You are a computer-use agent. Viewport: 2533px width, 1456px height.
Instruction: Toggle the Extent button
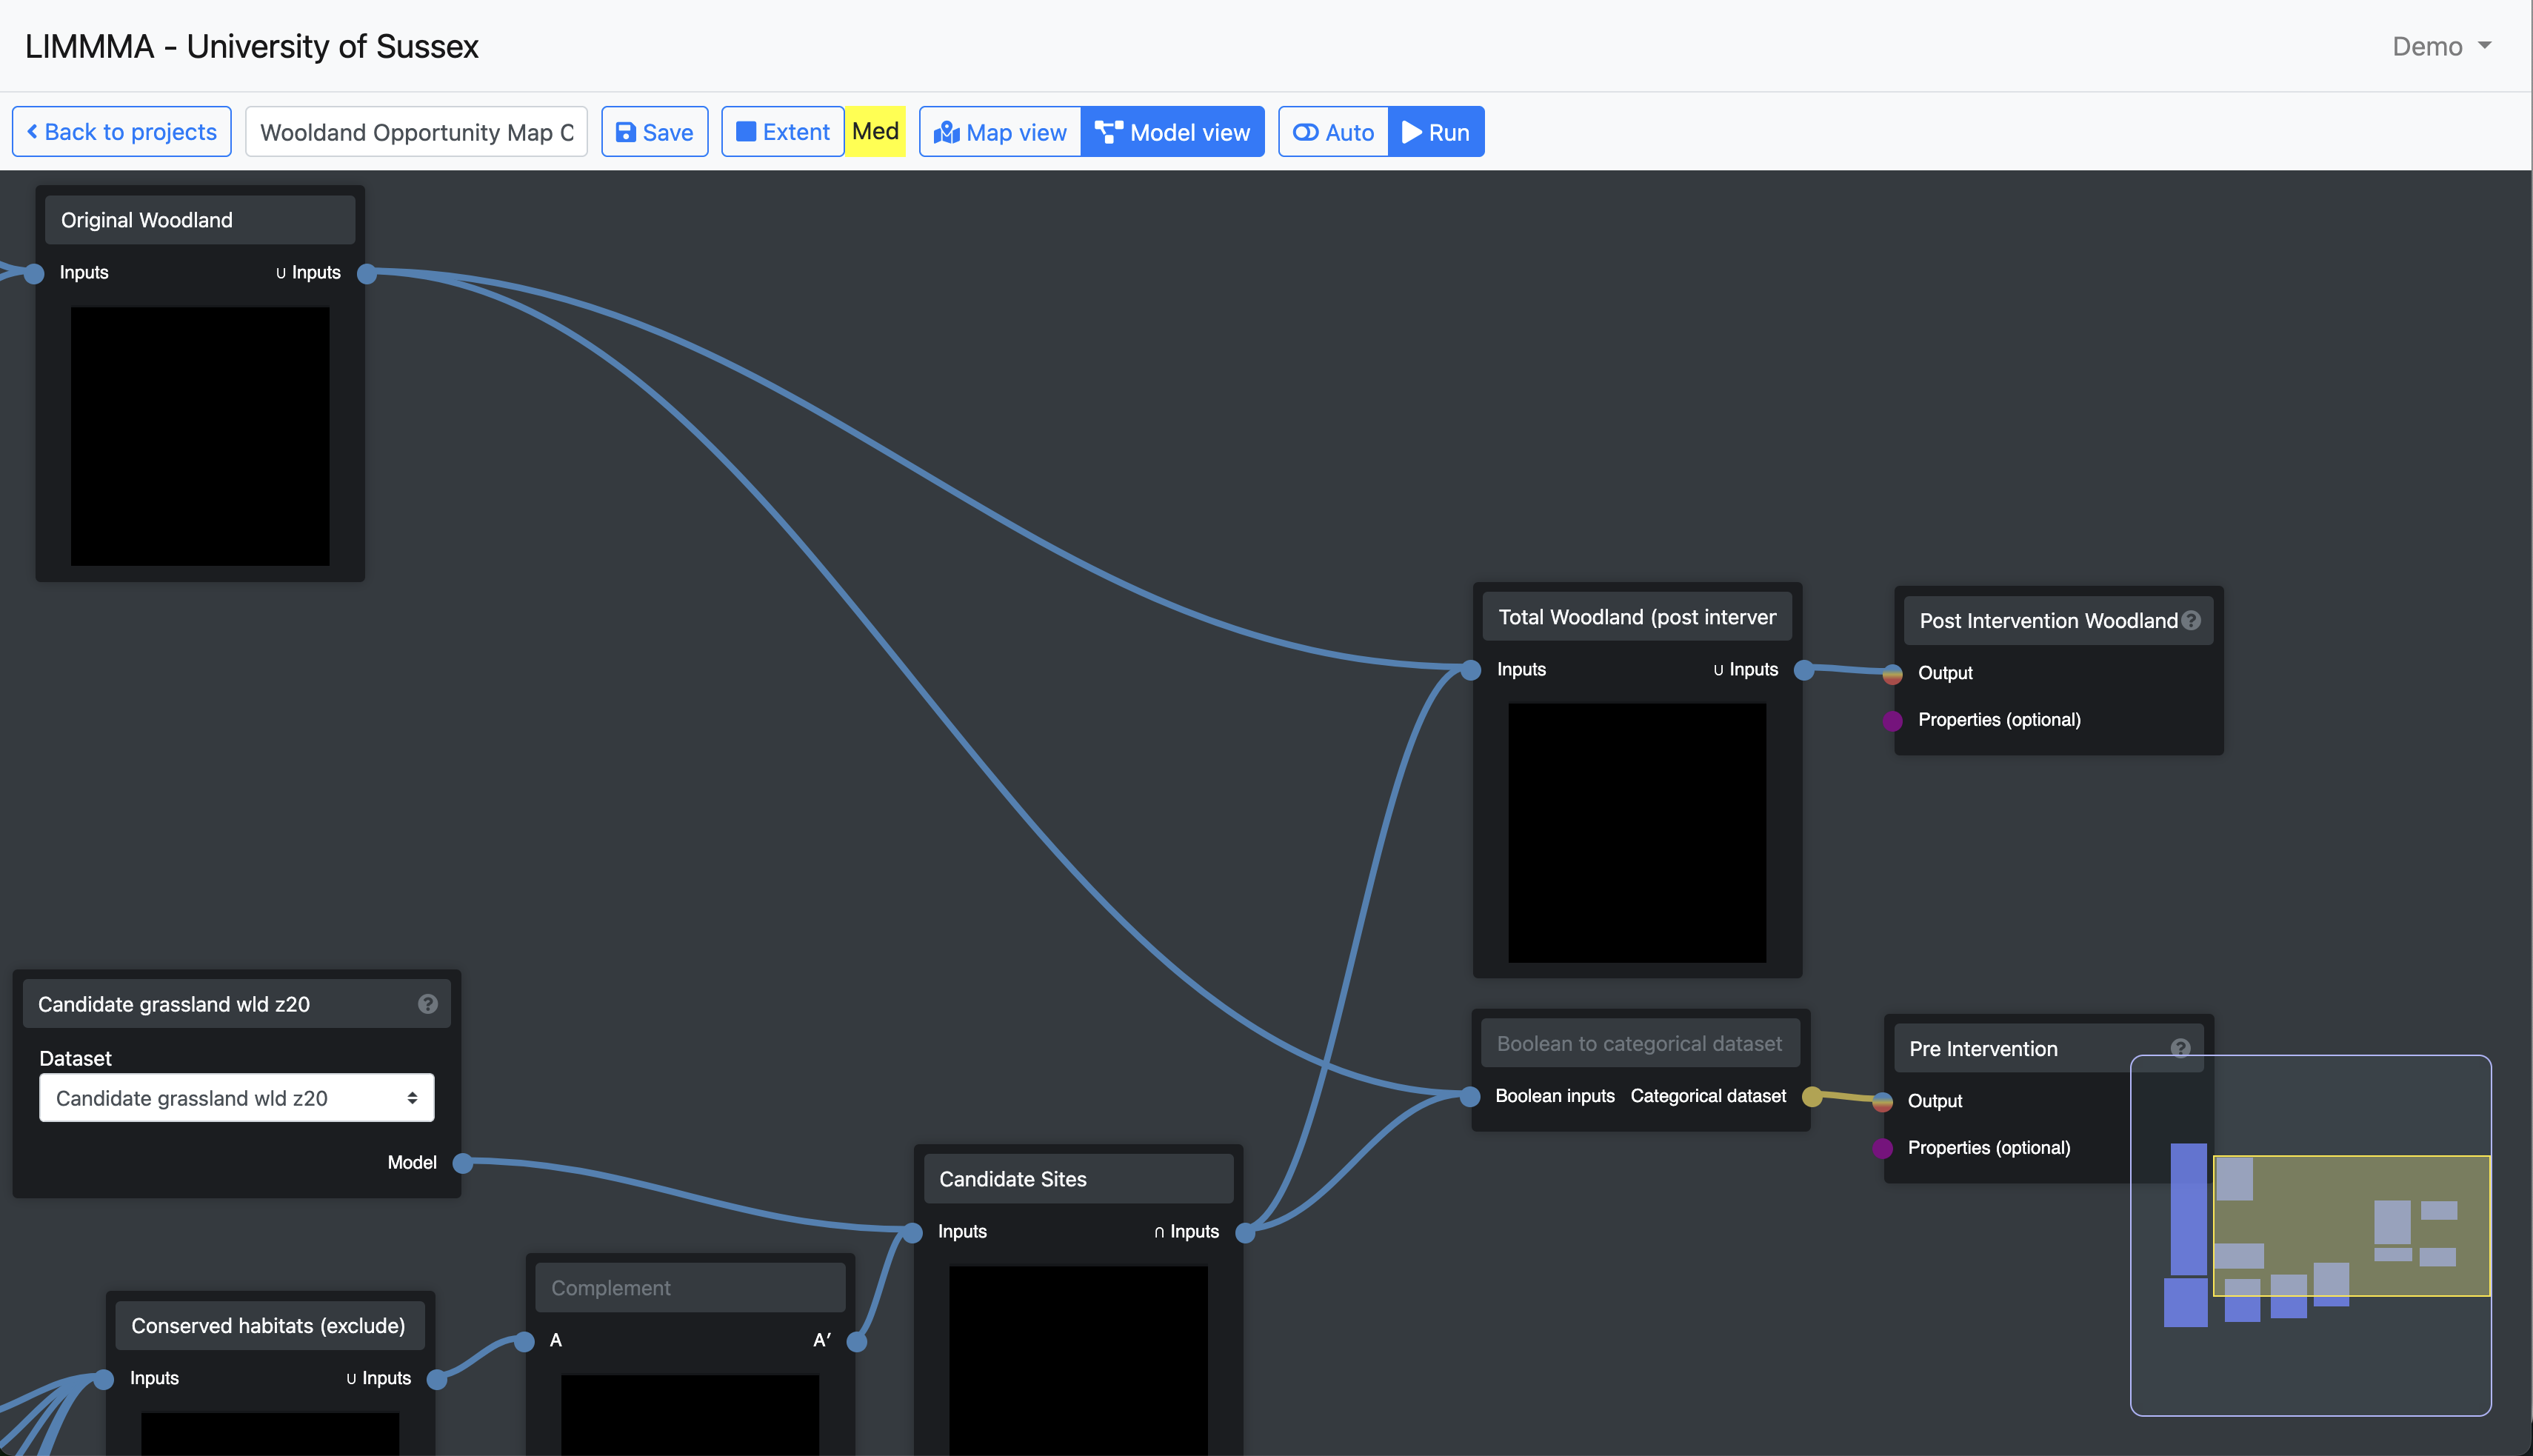[783, 132]
